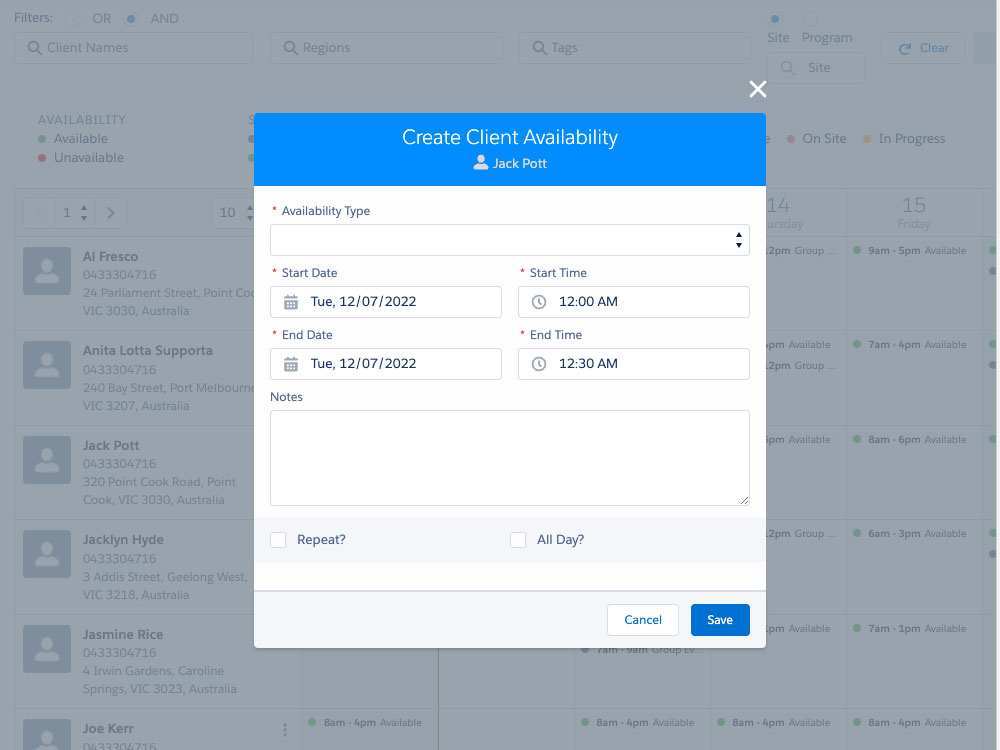Open the Availability Type dropdown

tap(510, 240)
